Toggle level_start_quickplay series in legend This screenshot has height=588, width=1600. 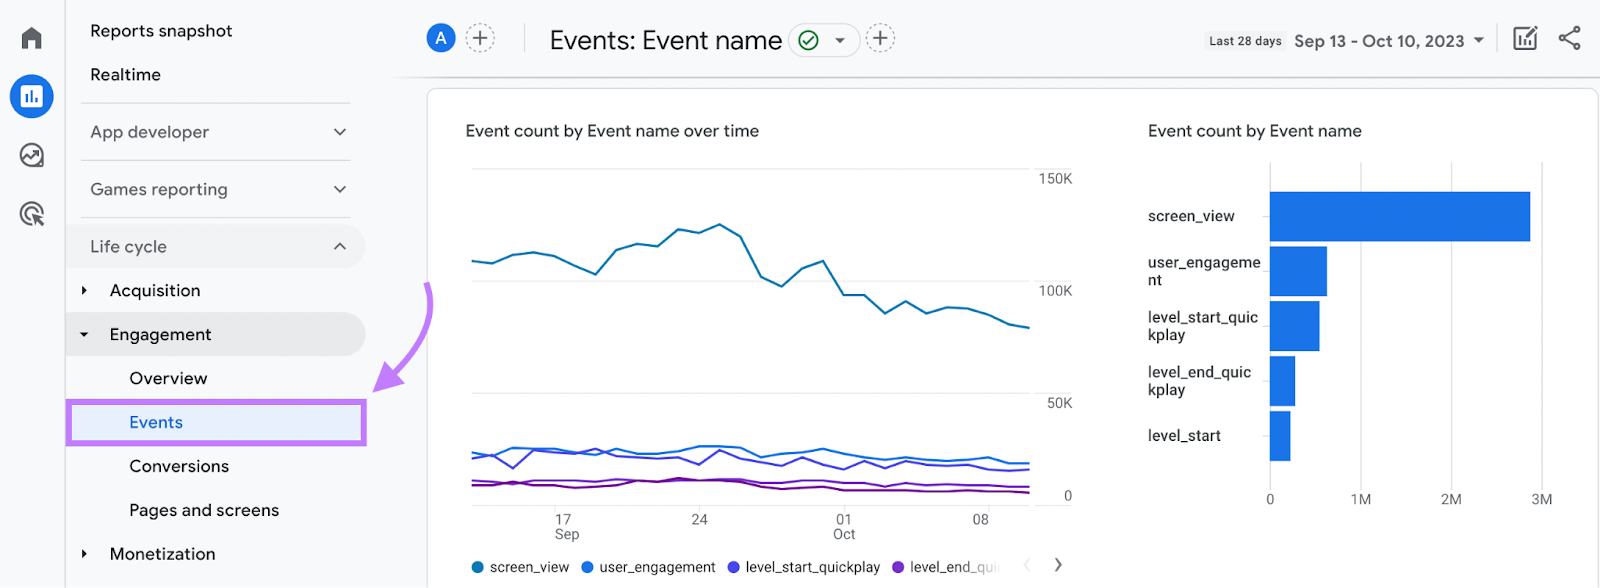click(x=804, y=567)
